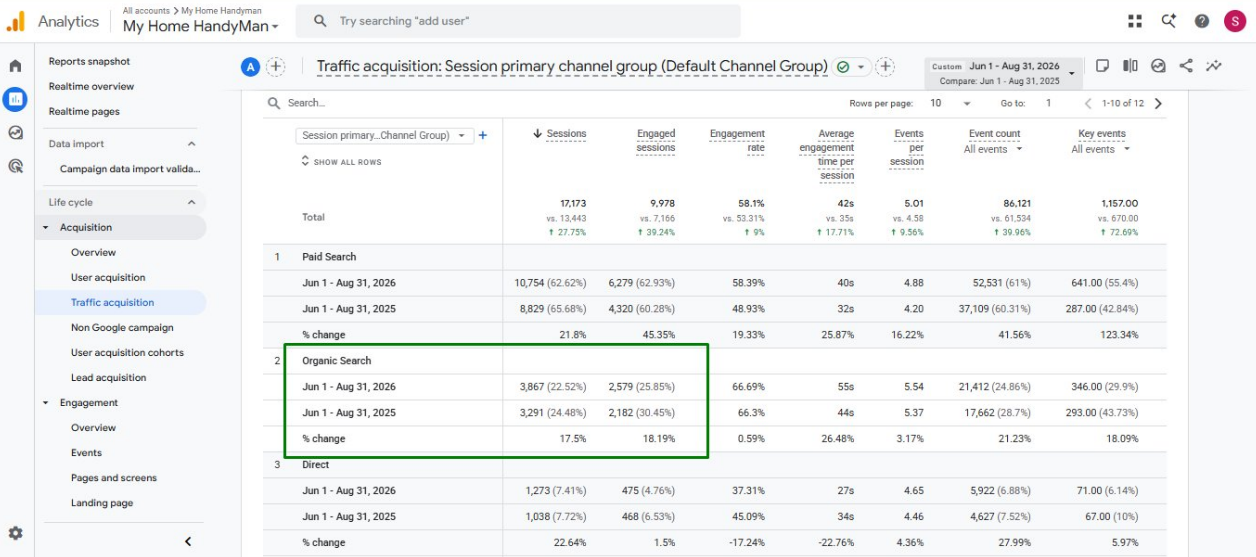Add a secondary dimension with blue plus
Image resolution: width=1256 pixels, height=557 pixels.
tap(483, 135)
